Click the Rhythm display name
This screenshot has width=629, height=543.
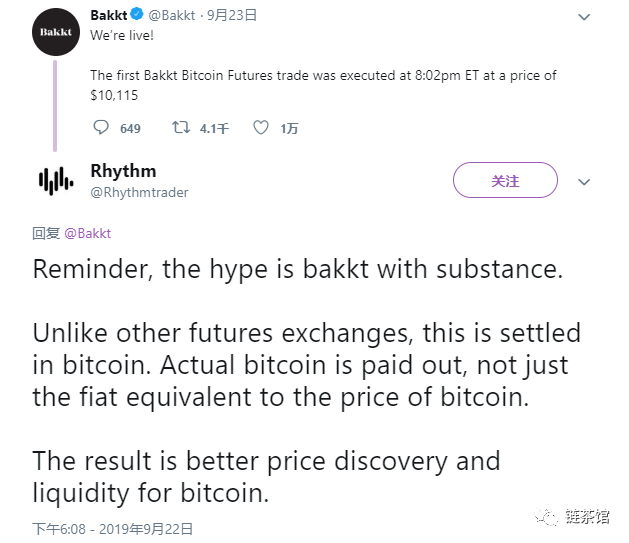click(x=123, y=171)
